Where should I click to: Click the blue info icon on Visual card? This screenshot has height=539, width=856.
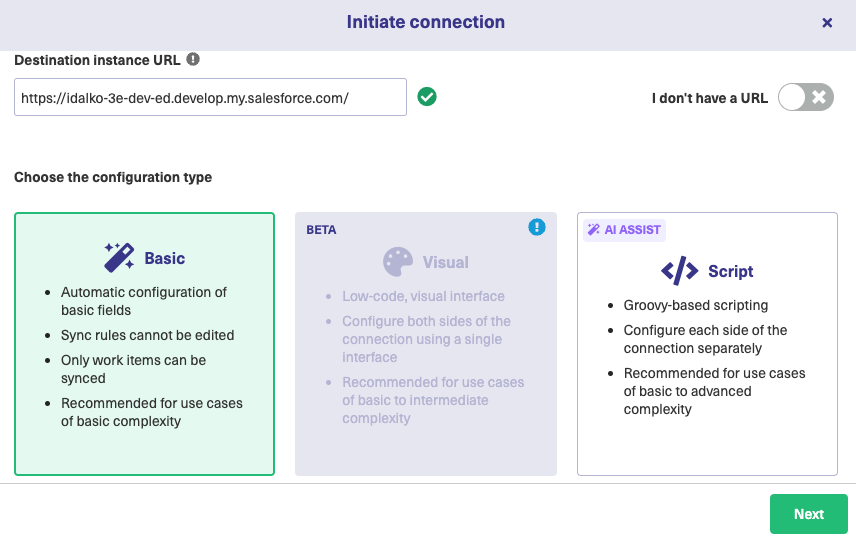pos(537,227)
